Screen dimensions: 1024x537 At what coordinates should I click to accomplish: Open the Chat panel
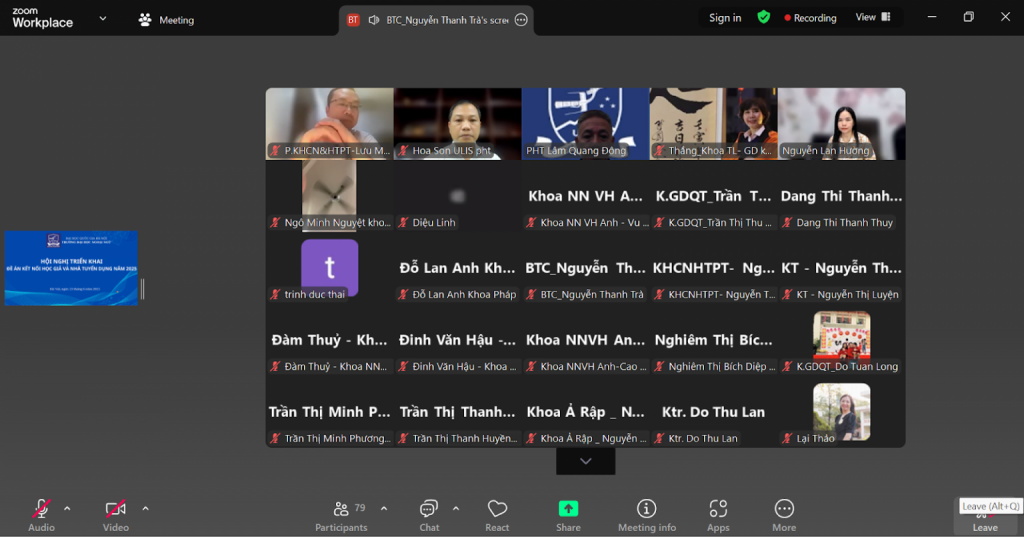429,514
